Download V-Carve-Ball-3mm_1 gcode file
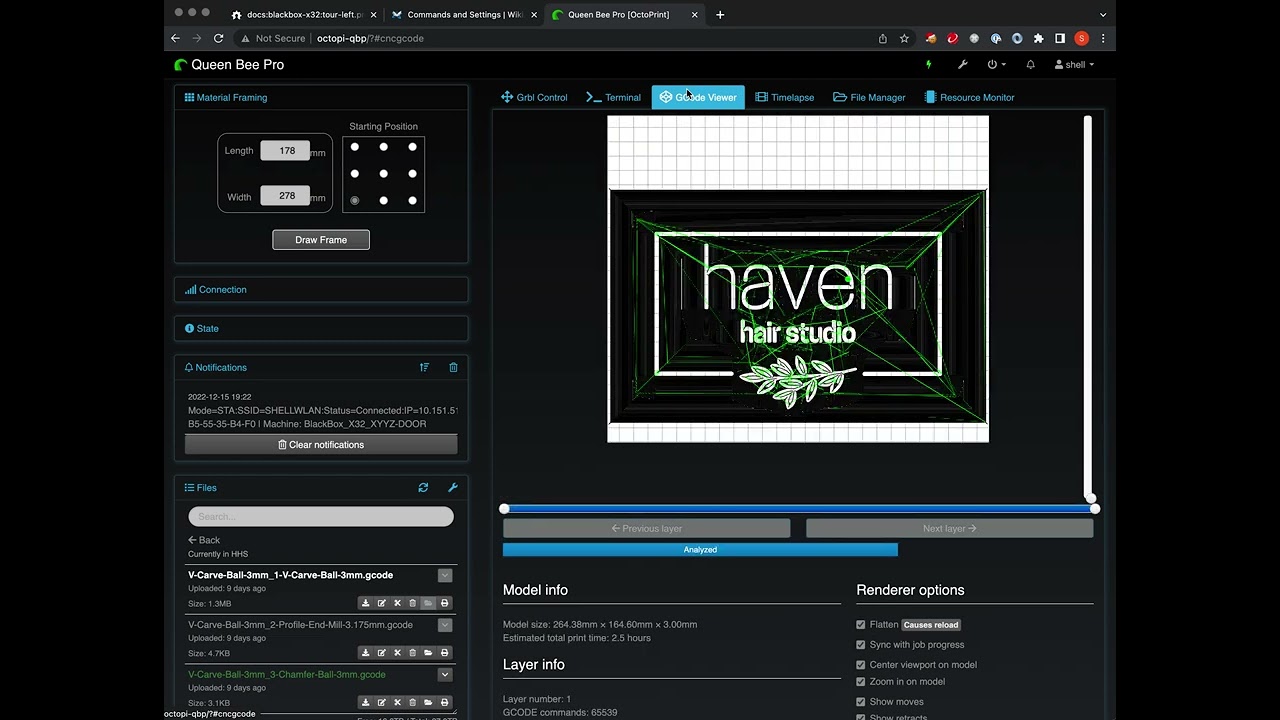Screen dimensions: 1280x720 (x=366, y=603)
